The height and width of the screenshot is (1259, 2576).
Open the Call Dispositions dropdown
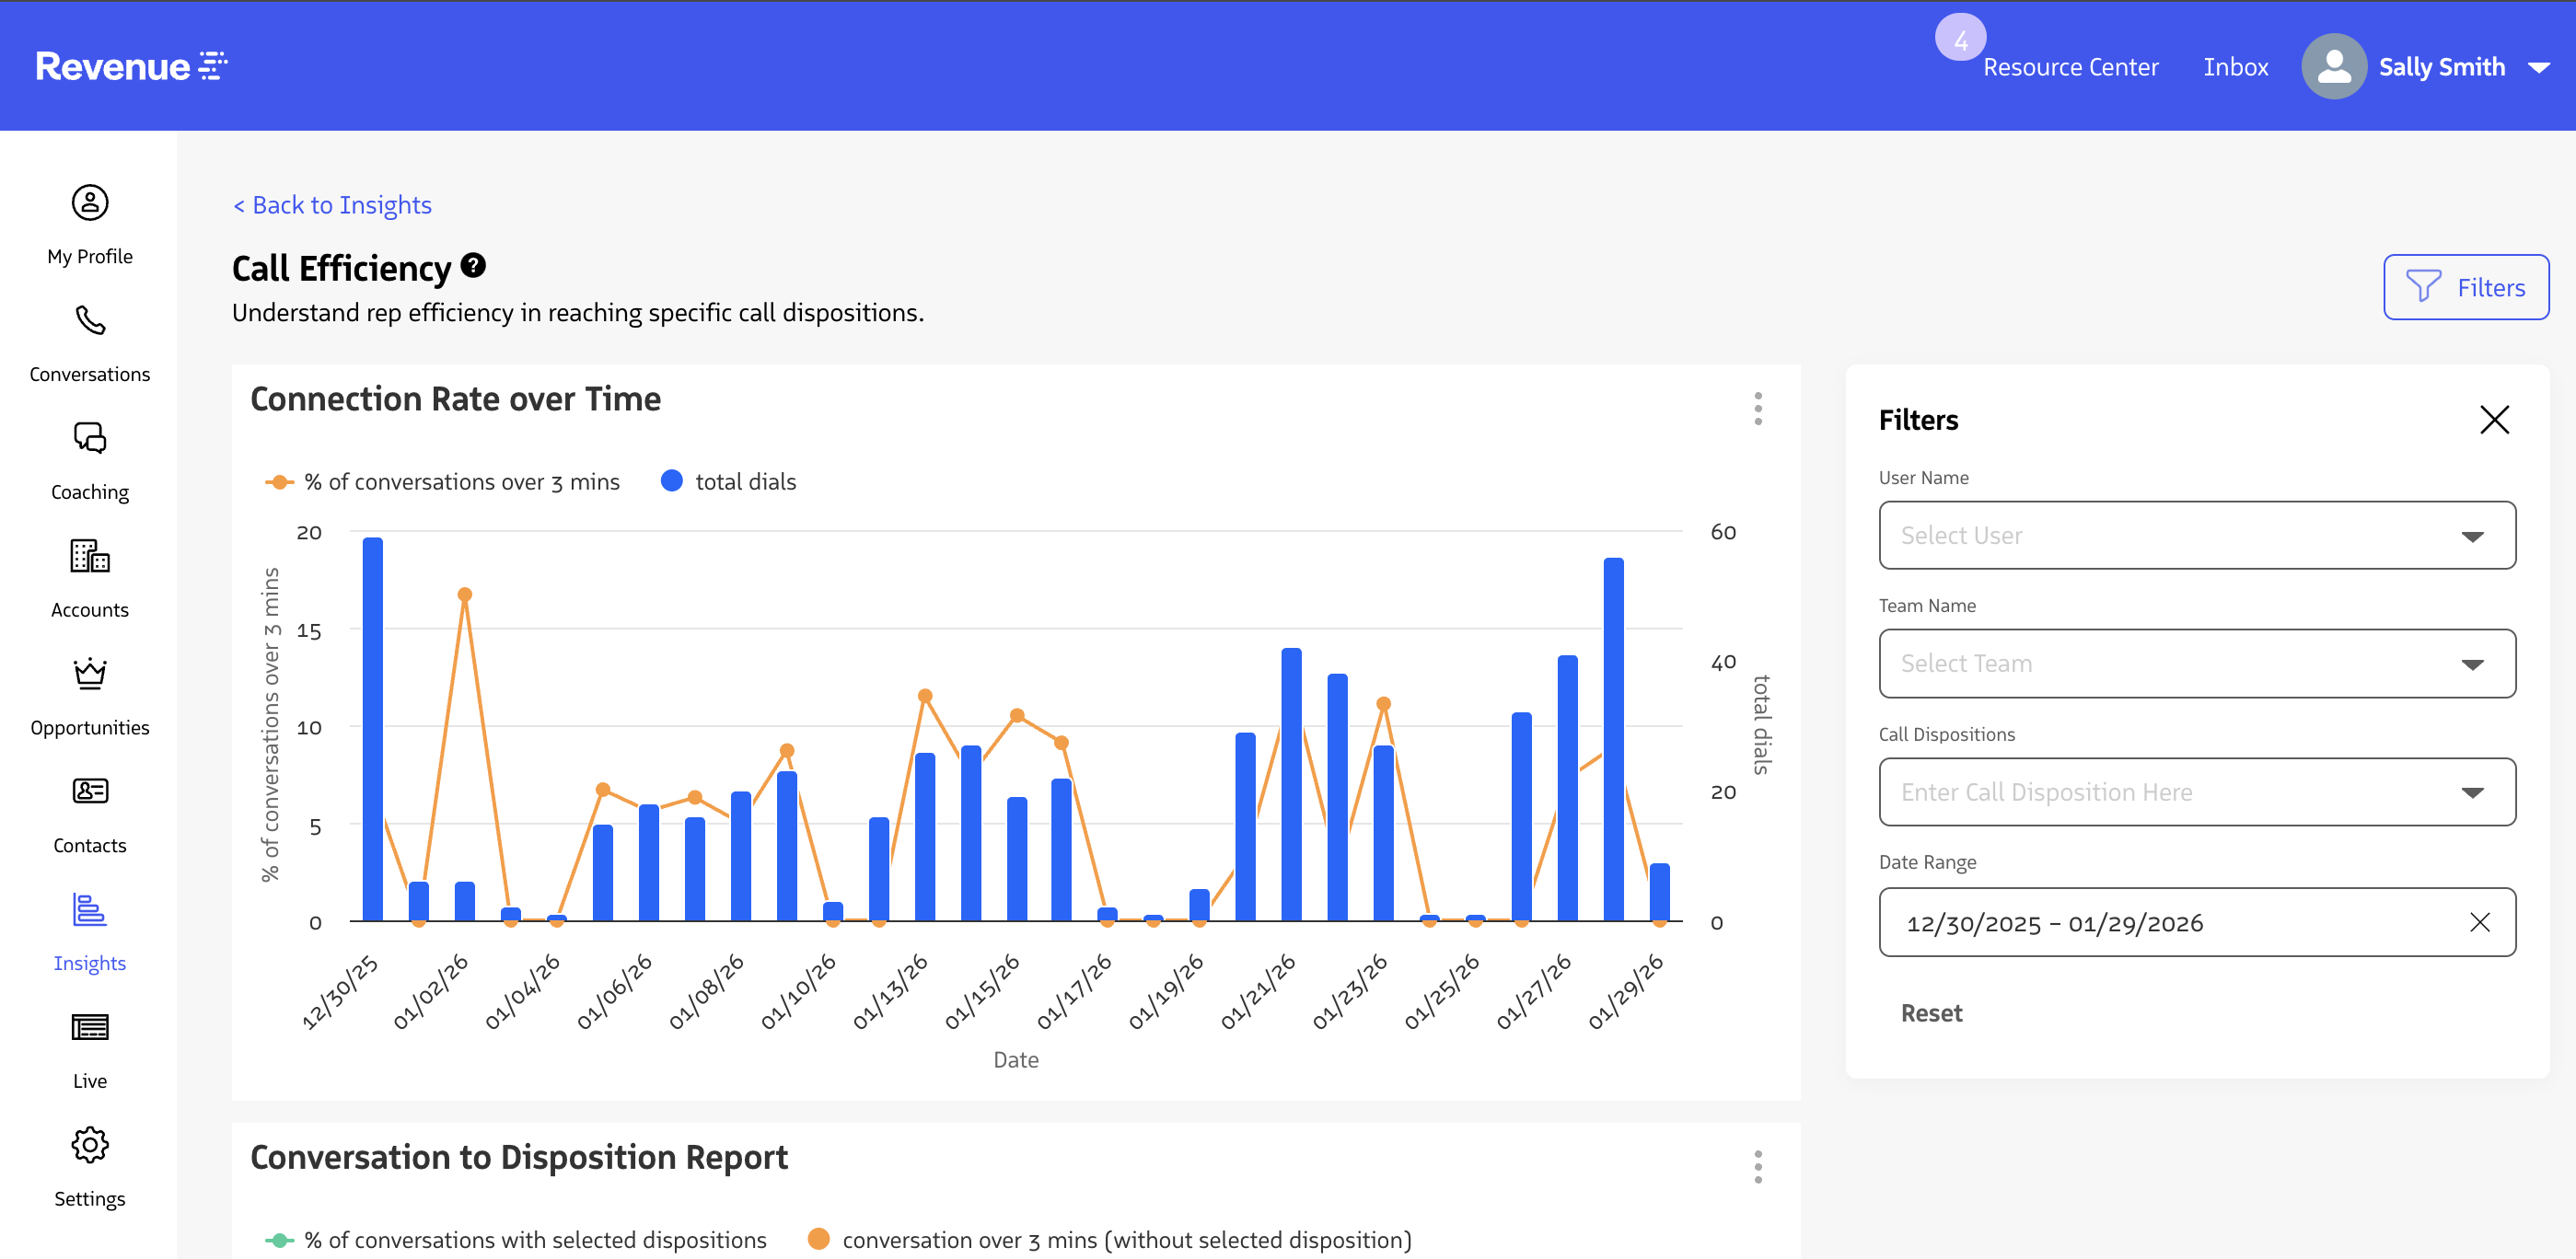pyautogui.click(x=2196, y=791)
